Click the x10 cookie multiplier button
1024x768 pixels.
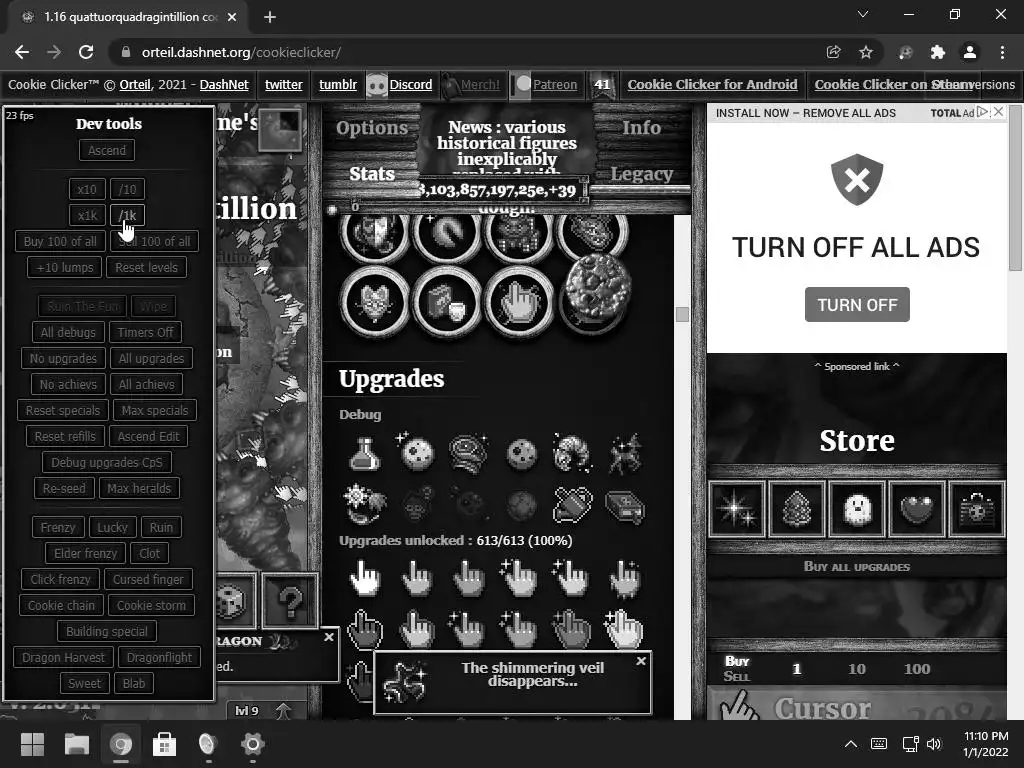point(87,189)
